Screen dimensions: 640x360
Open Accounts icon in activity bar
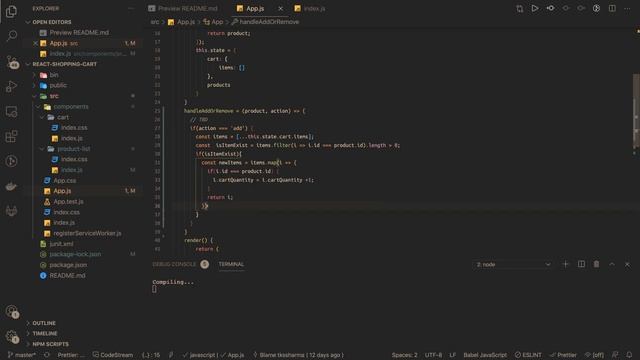point(12,311)
